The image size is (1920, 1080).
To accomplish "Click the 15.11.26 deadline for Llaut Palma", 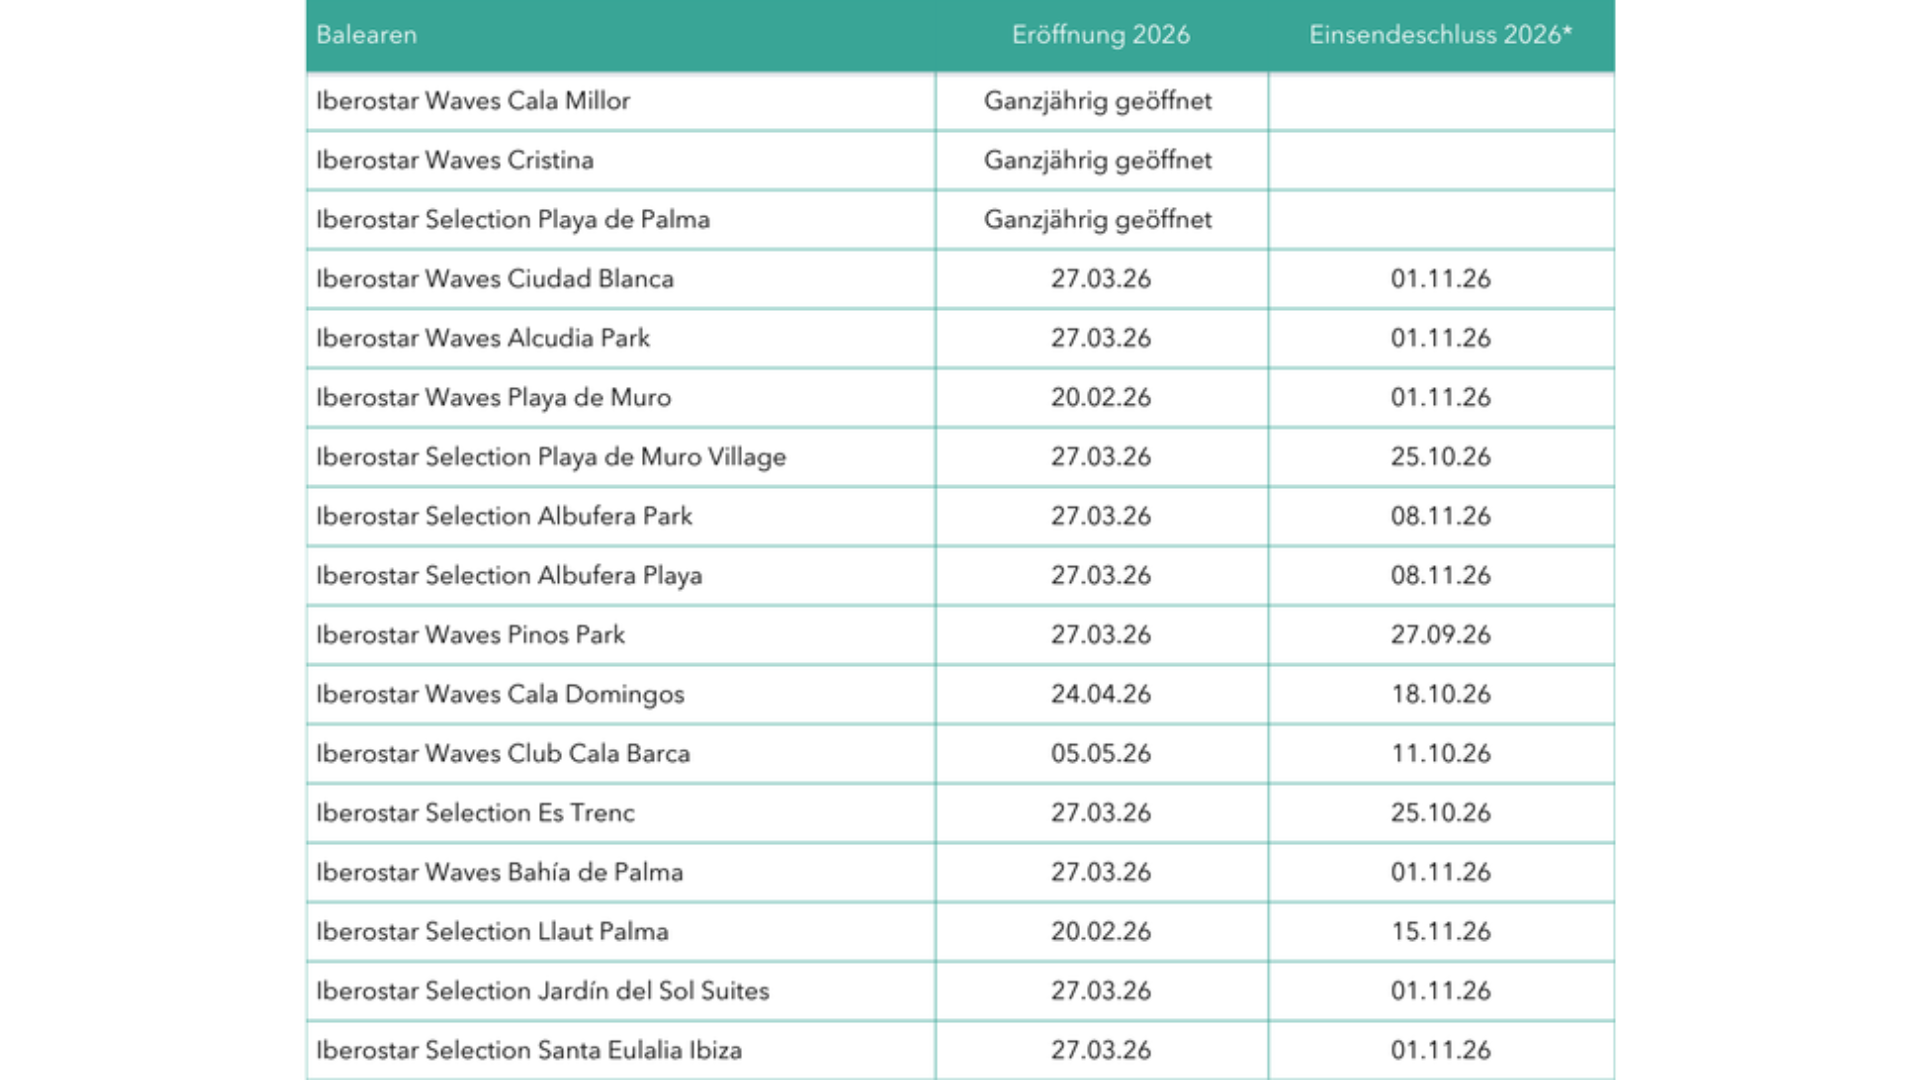I will [1440, 932].
